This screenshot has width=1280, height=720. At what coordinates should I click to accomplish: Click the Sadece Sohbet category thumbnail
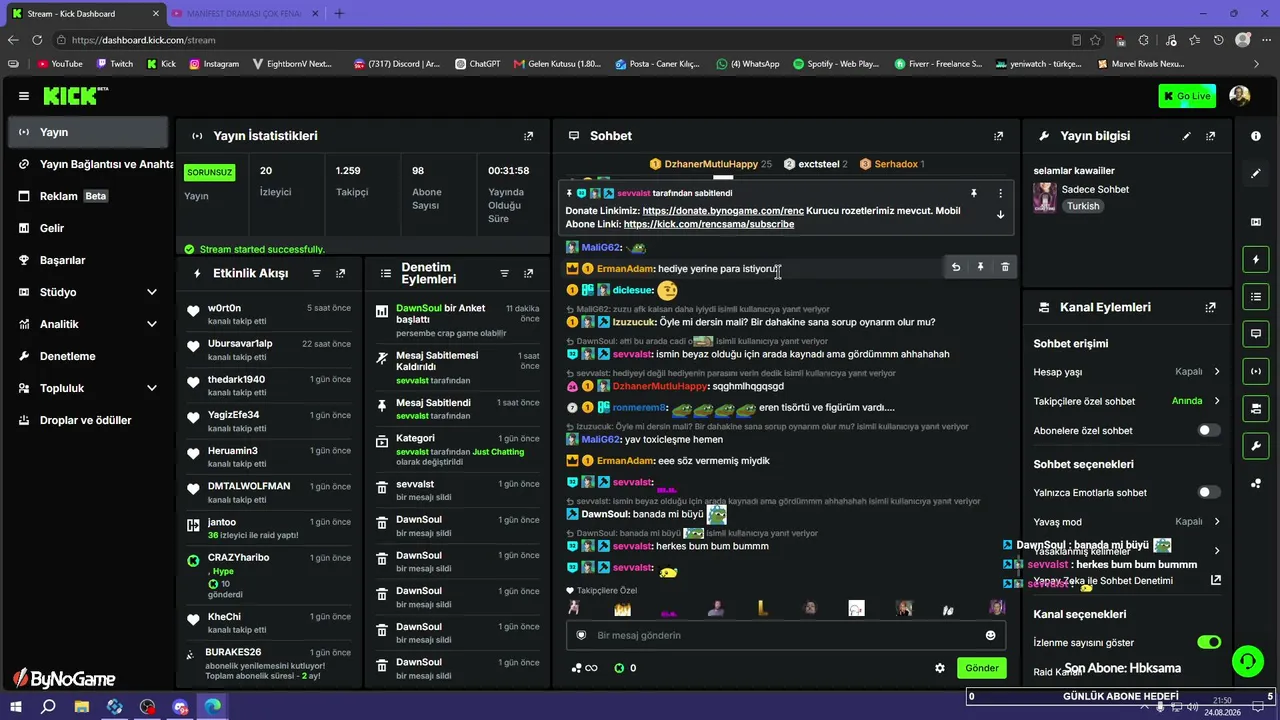tap(1045, 197)
